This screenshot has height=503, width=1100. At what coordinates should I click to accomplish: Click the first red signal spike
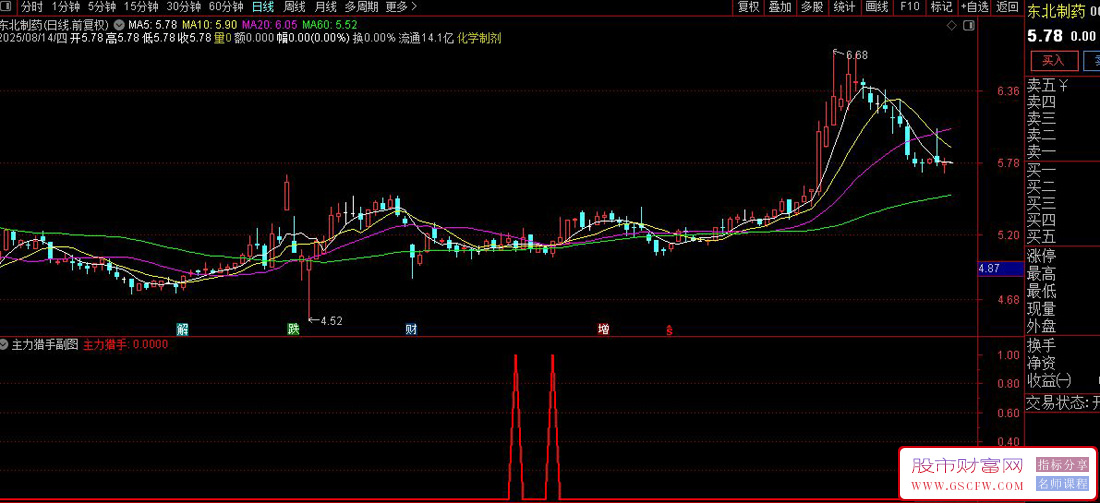[516, 427]
